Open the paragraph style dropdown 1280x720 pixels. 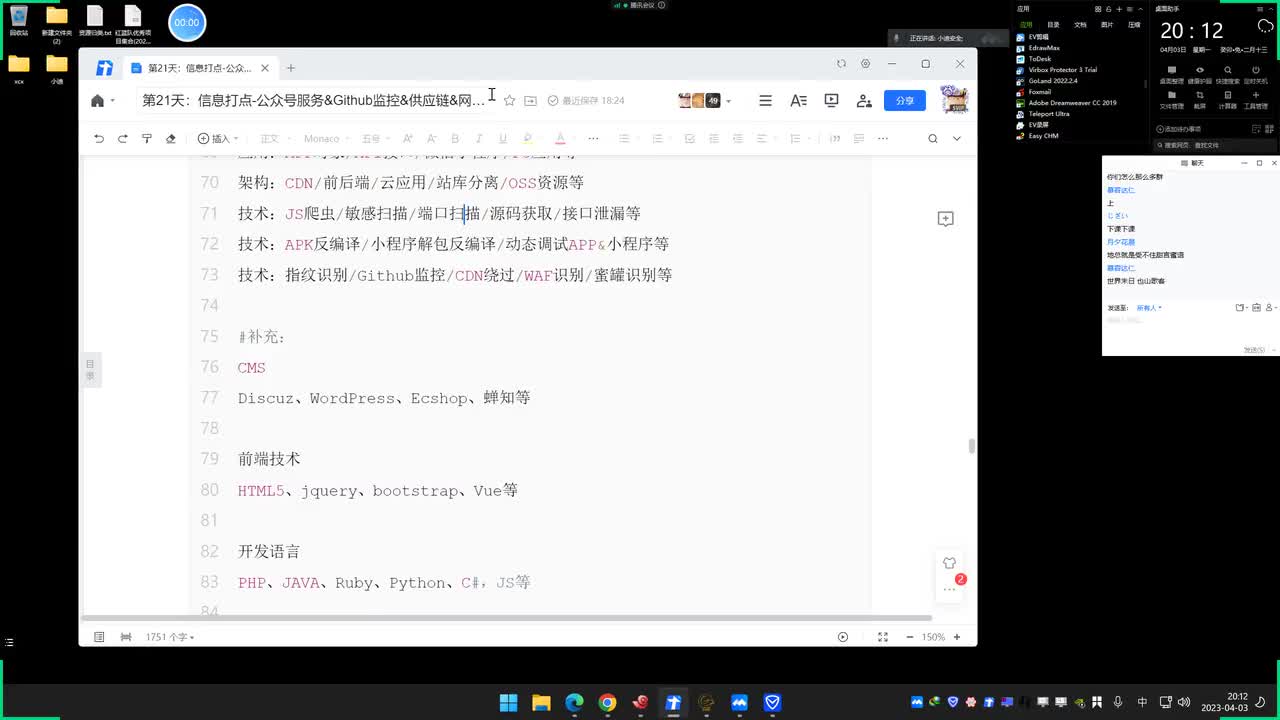tap(275, 139)
